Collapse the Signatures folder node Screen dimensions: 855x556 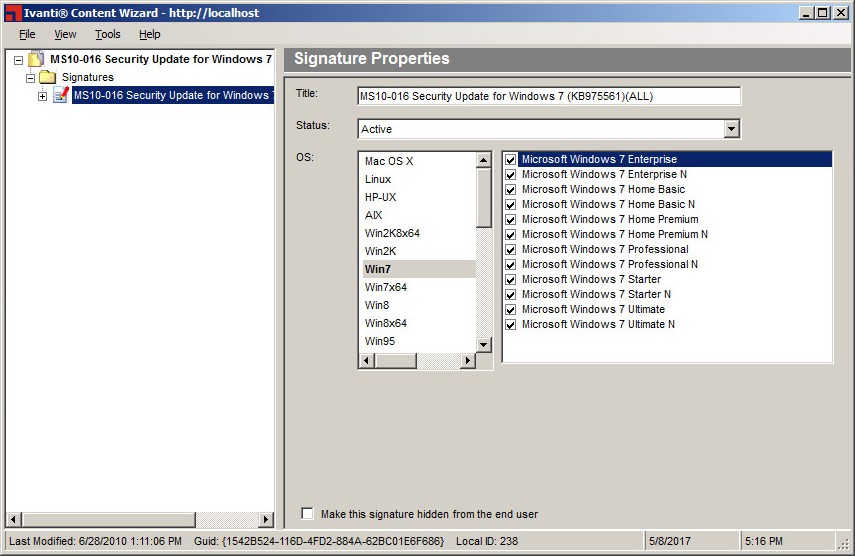click(x=31, y=78)
